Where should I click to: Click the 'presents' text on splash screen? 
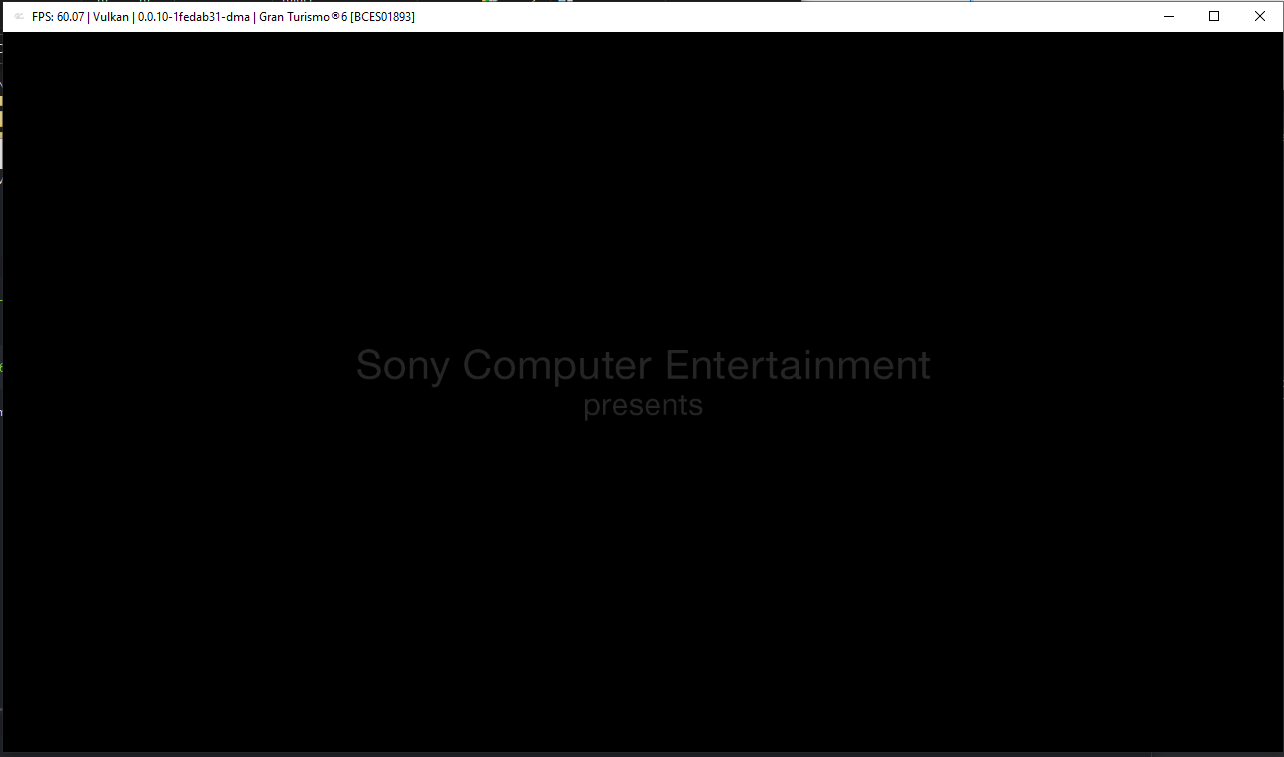pos(643,406)
